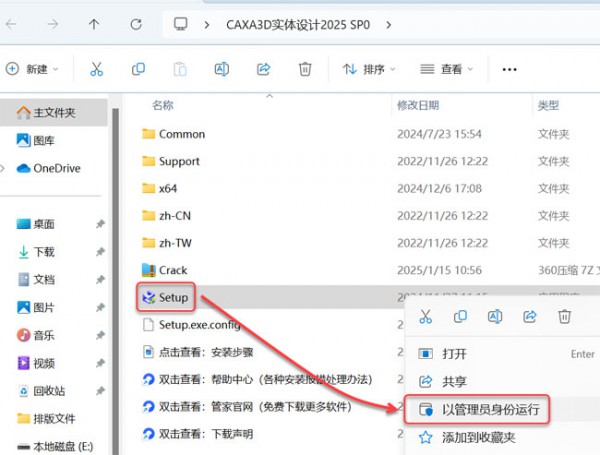Click the context menu Cut icon
This screenshot has width=600, height=455.
click(426, 316)
